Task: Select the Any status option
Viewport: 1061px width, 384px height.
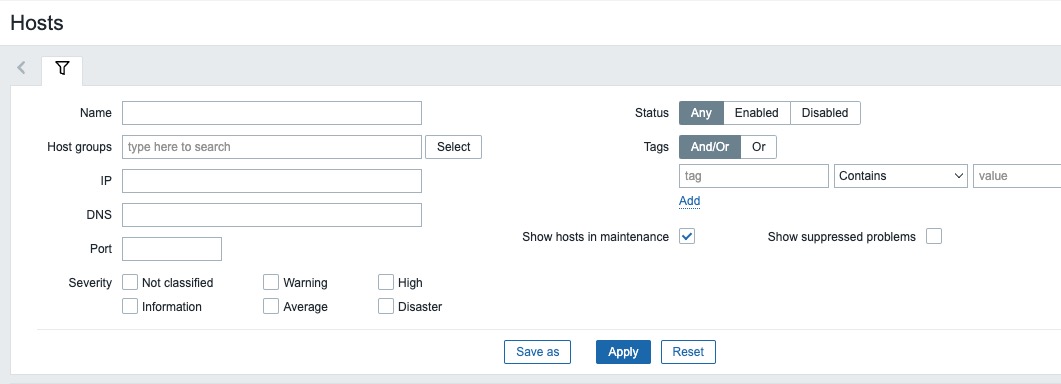Action: tap(701, 113)
